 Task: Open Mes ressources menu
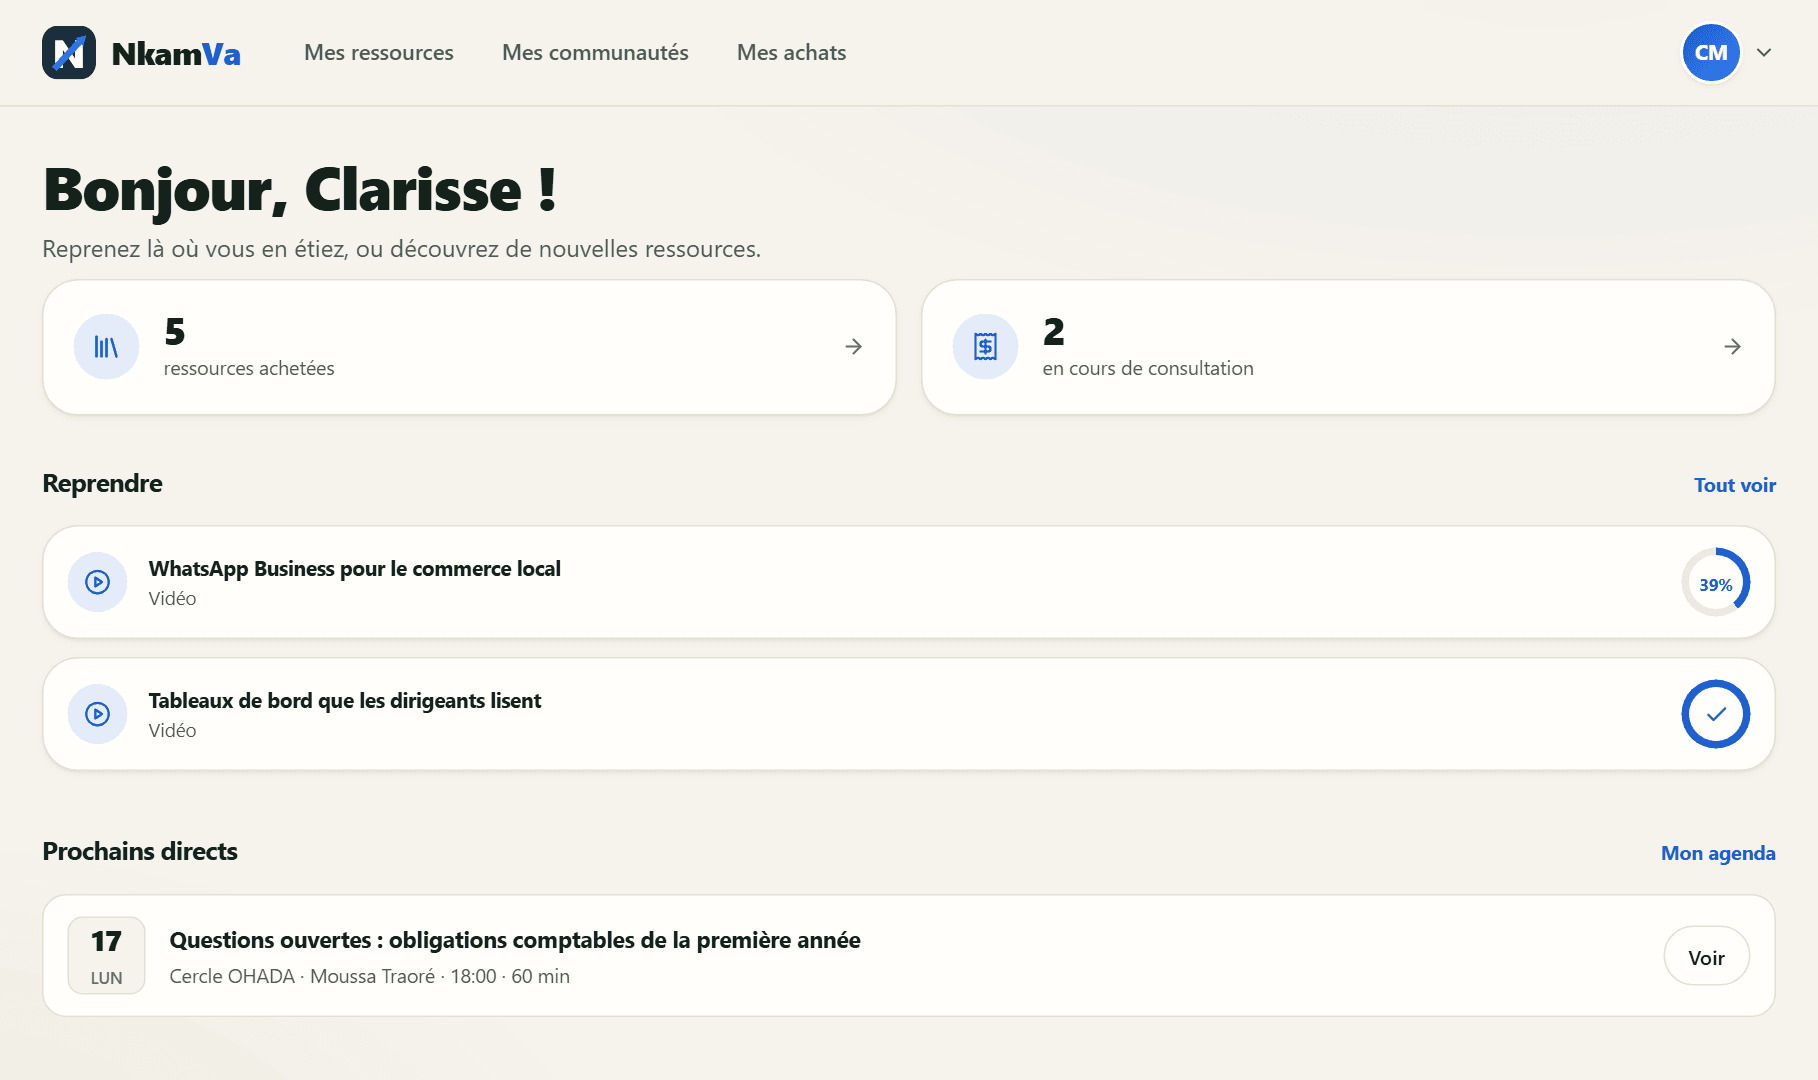click(x=379, y=53)
